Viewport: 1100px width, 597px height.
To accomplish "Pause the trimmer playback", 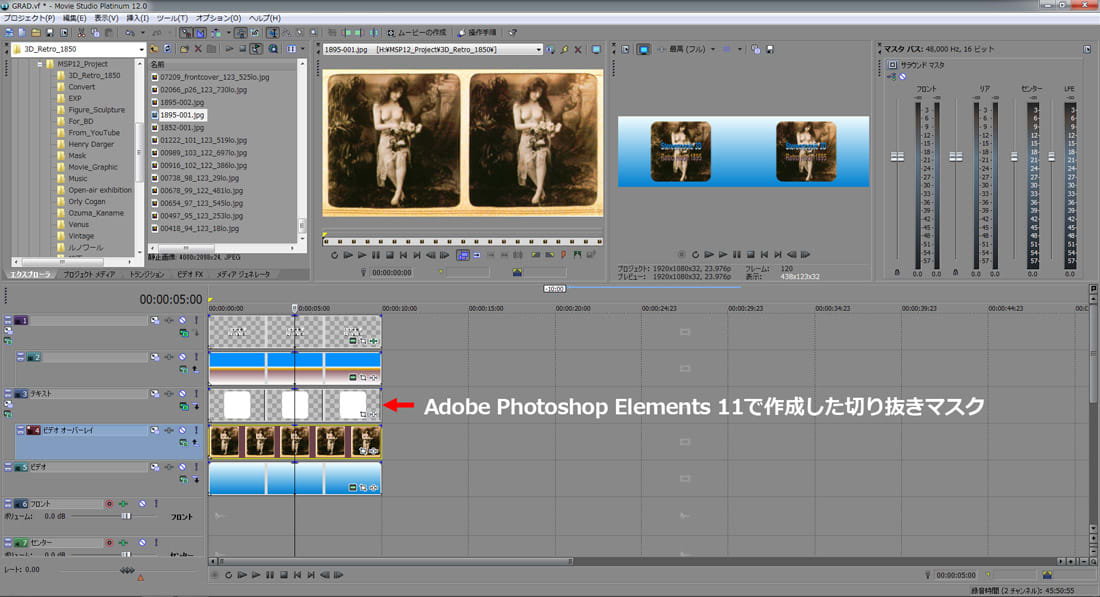I will pos(376,255).
